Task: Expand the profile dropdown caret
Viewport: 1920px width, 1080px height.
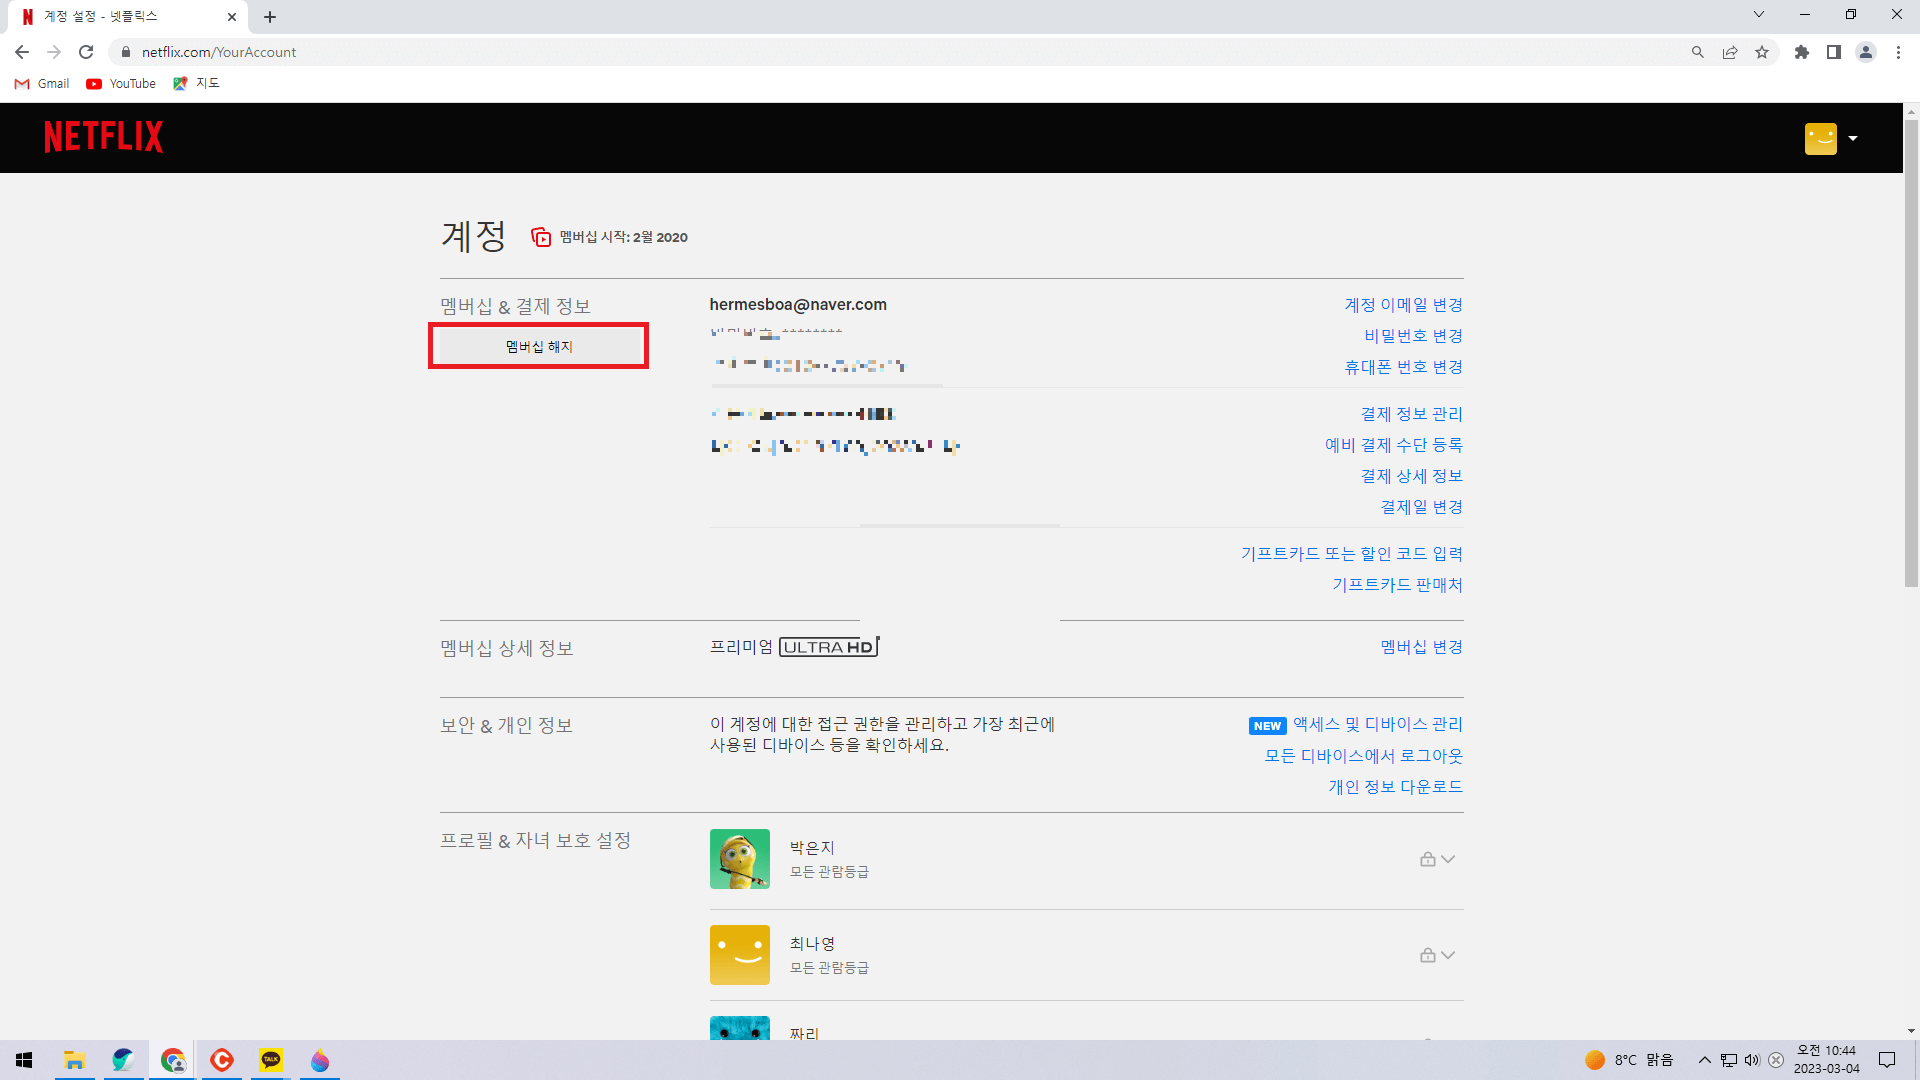Action: [1853, 138]
